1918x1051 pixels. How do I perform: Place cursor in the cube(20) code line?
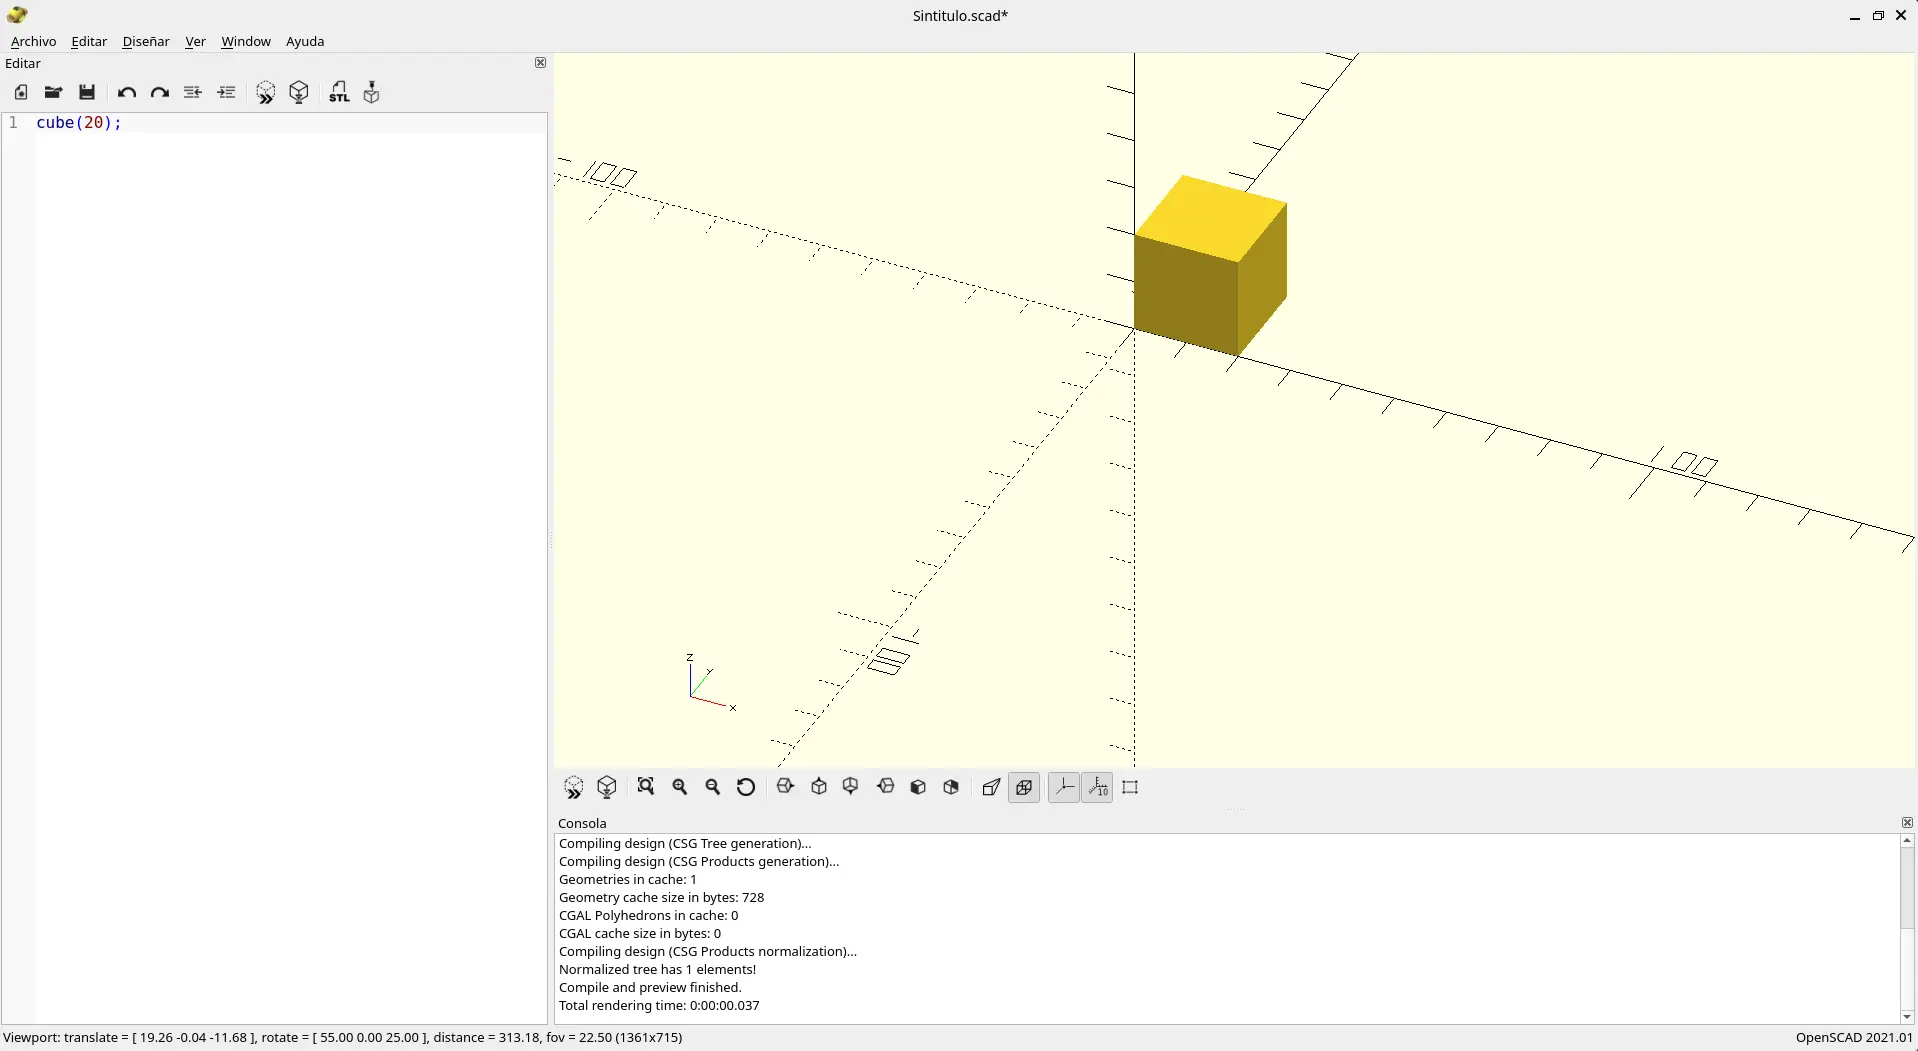tap(80, 123)
